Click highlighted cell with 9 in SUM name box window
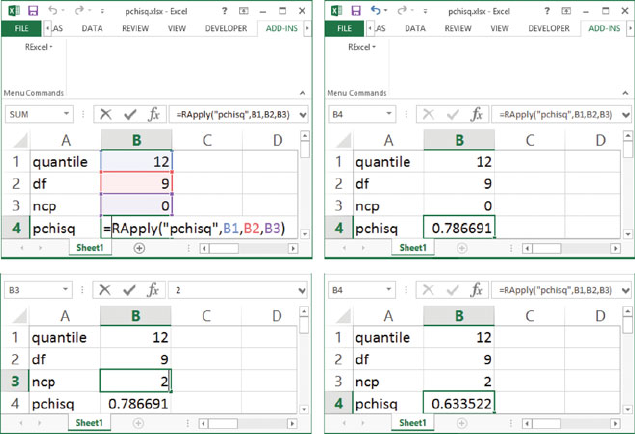 click(x=136, y=183)
